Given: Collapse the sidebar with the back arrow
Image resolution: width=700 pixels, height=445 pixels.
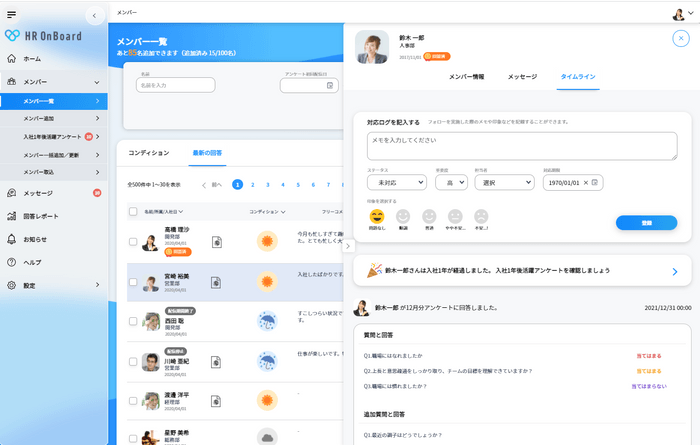Looking at the screenshot, I should 95,16.
